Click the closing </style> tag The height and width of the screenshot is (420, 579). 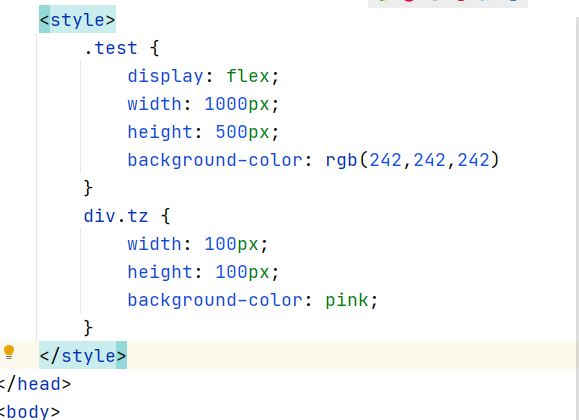coord(83,356)
